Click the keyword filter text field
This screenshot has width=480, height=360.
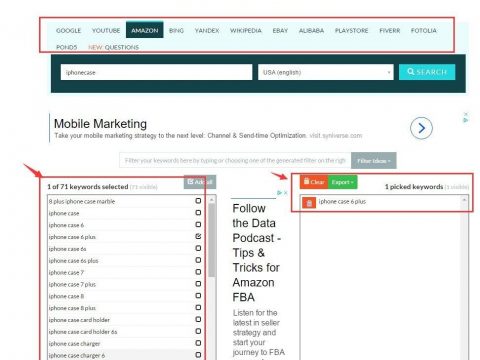pyautogui.click(x=235, y=160)
